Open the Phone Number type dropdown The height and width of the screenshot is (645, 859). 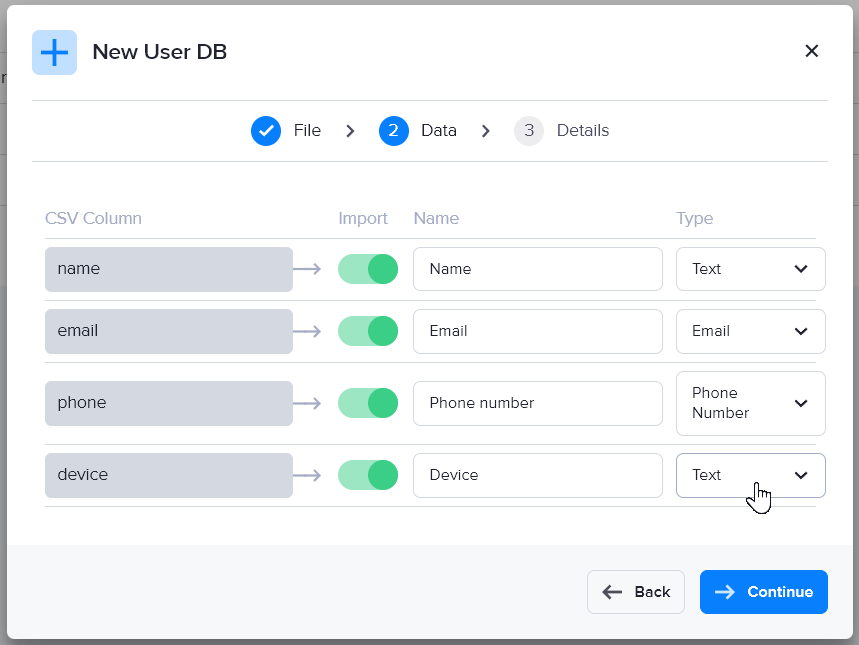[x=750, y=403]
